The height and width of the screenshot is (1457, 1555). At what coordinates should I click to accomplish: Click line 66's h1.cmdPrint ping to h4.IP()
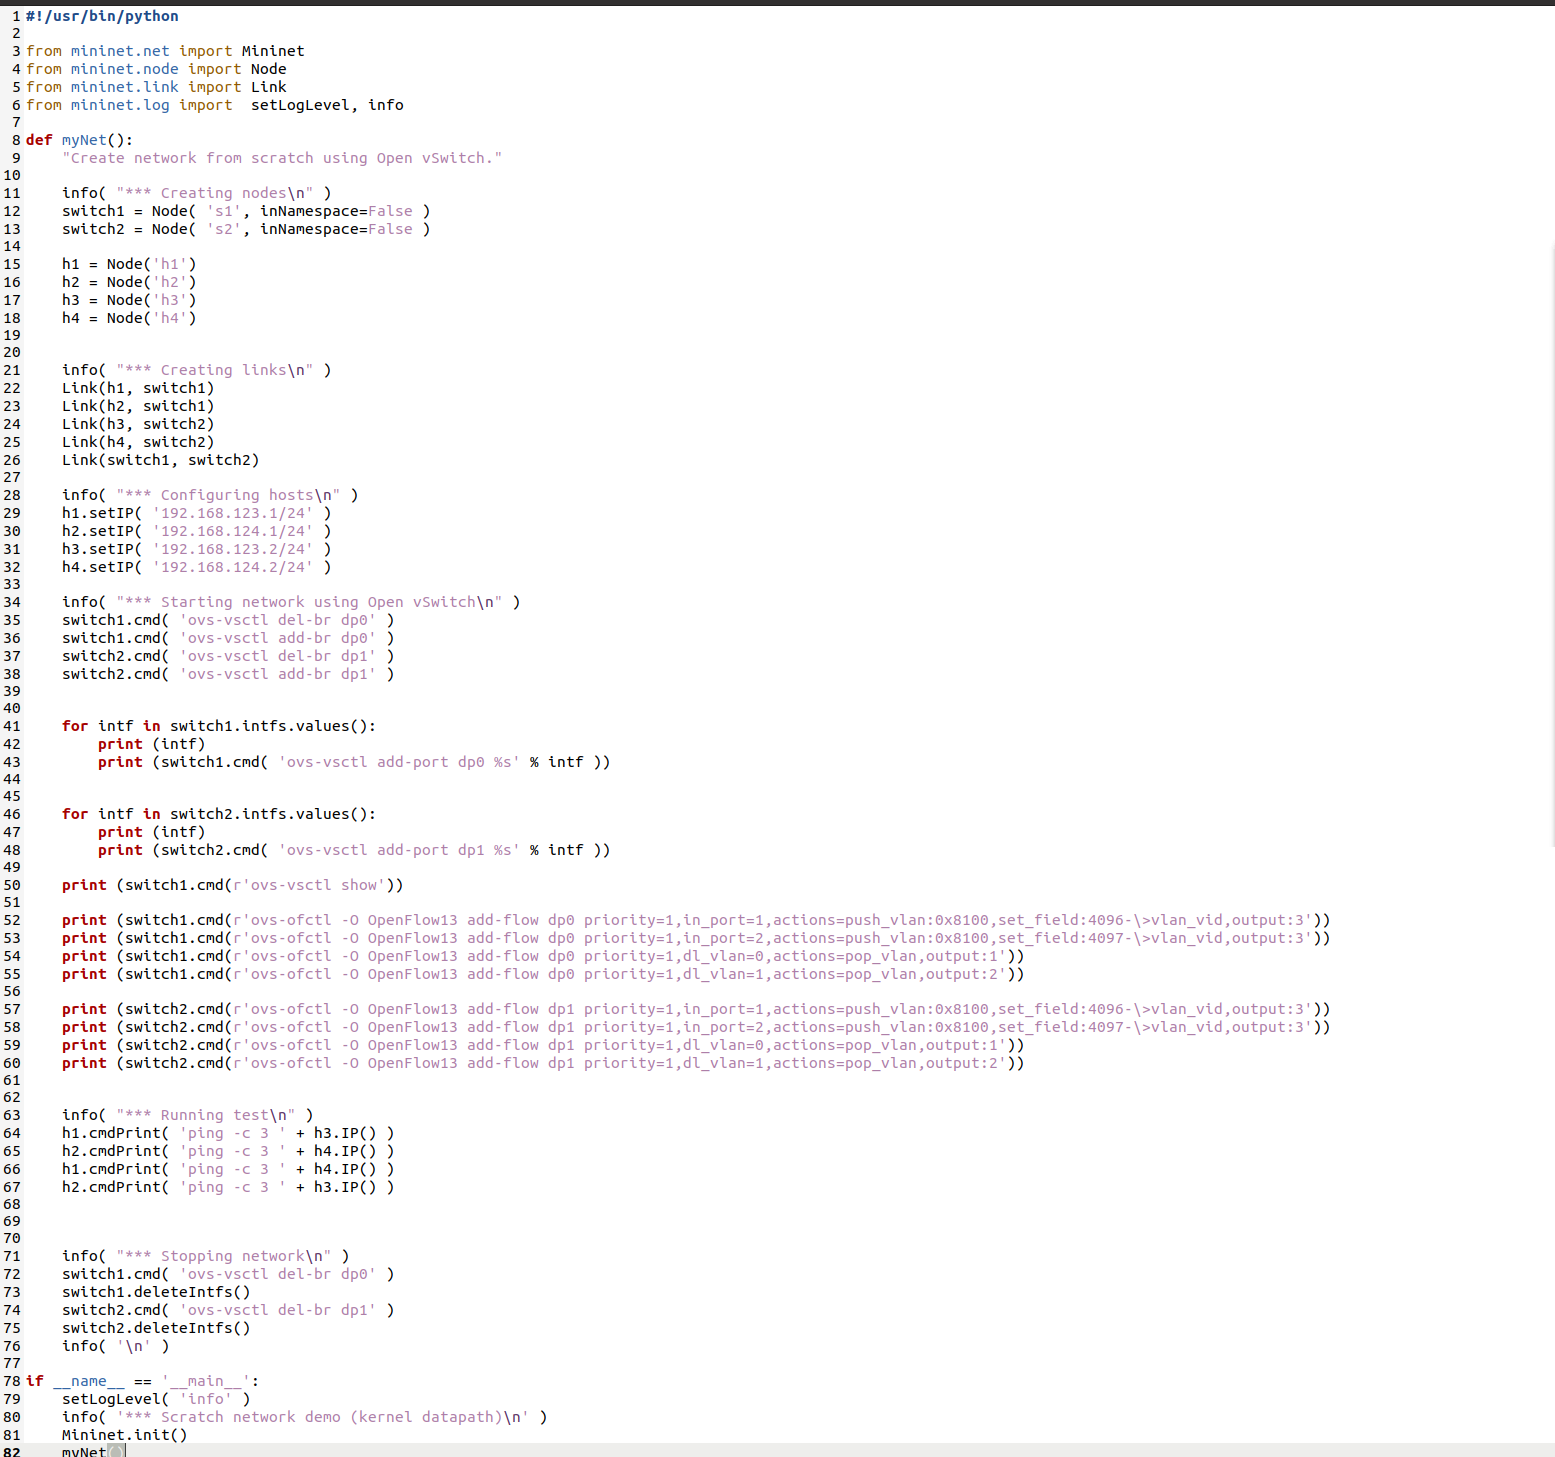pyautogui.click(x=228, y=1169)
